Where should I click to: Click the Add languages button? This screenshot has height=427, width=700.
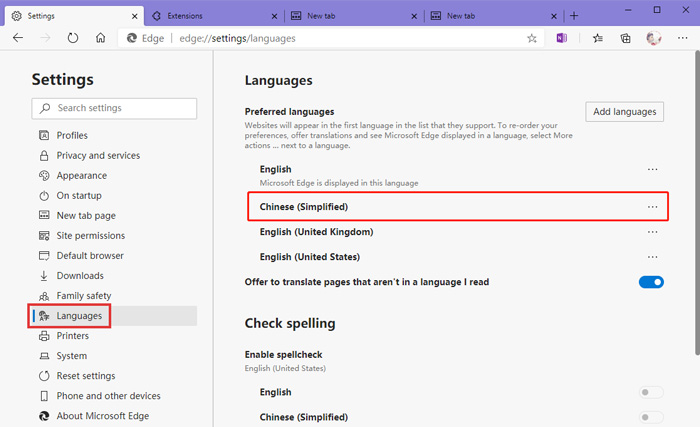click(625, 112)
